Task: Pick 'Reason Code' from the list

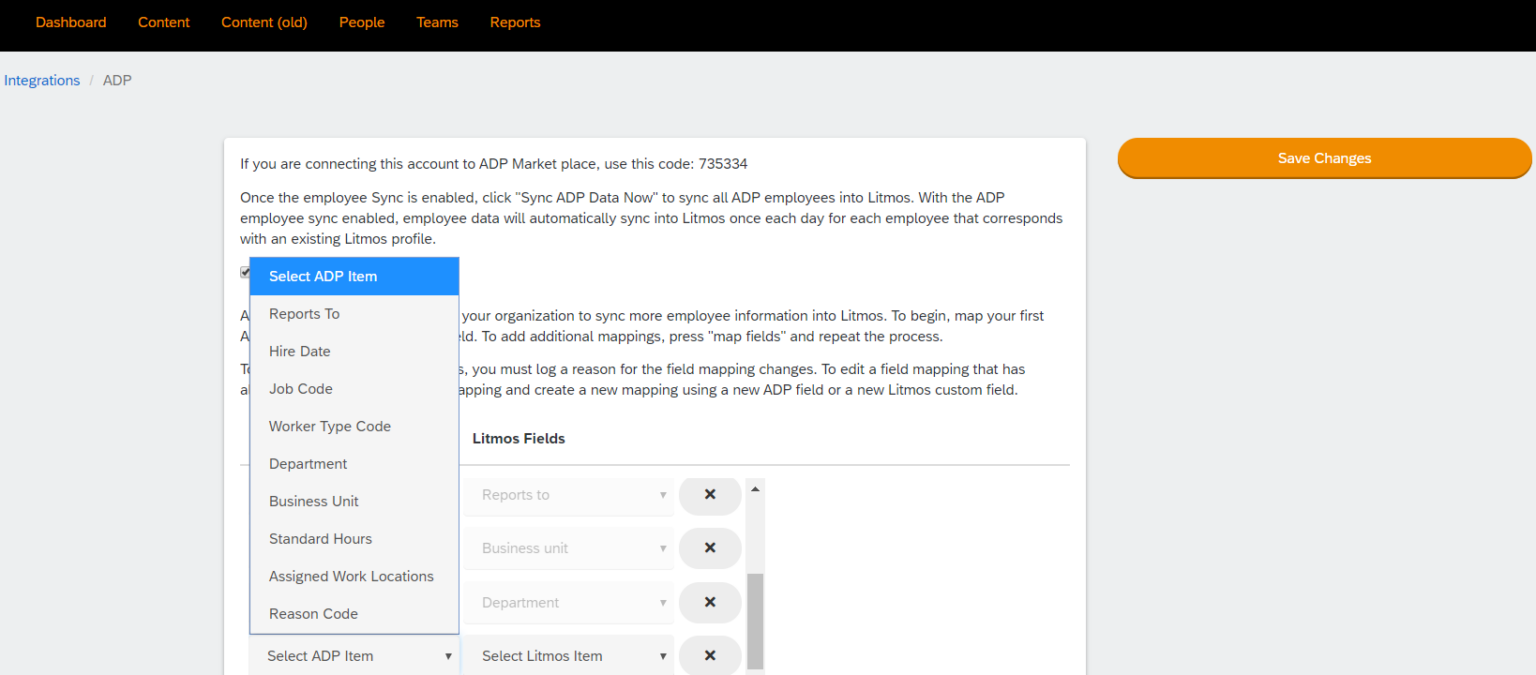Action: [354, 614]
